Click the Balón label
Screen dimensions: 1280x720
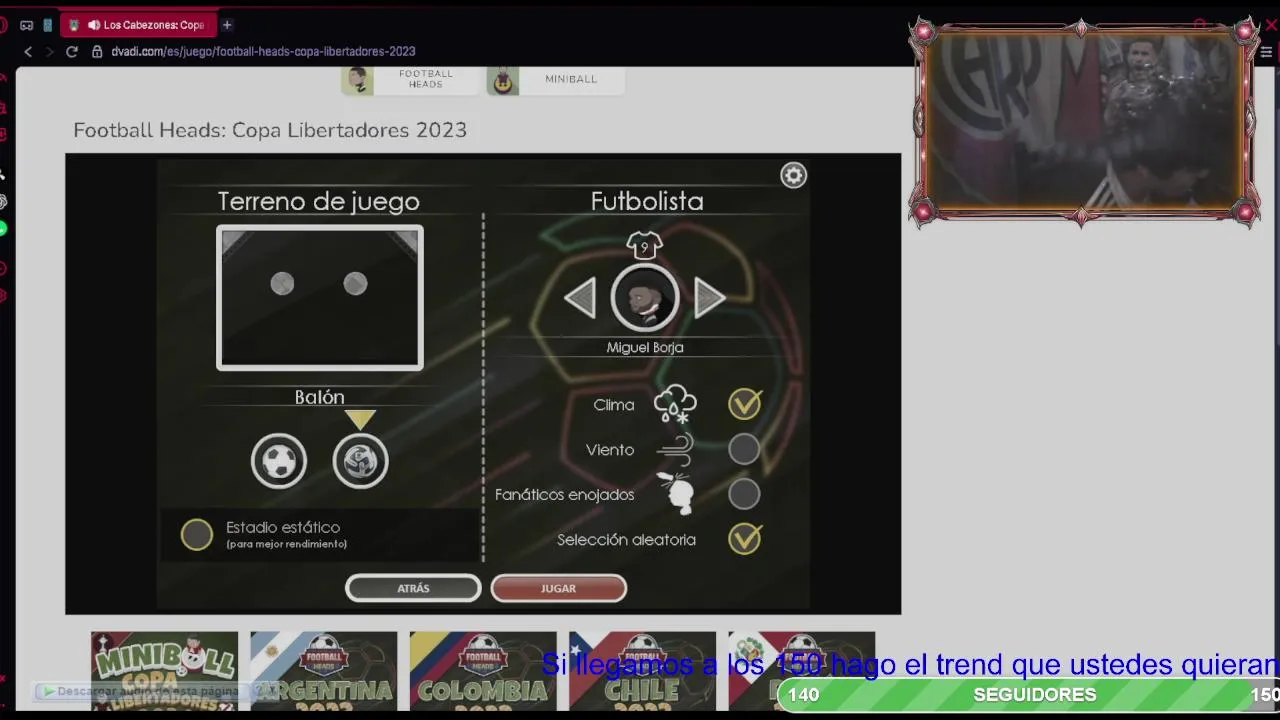pos(319,397)
